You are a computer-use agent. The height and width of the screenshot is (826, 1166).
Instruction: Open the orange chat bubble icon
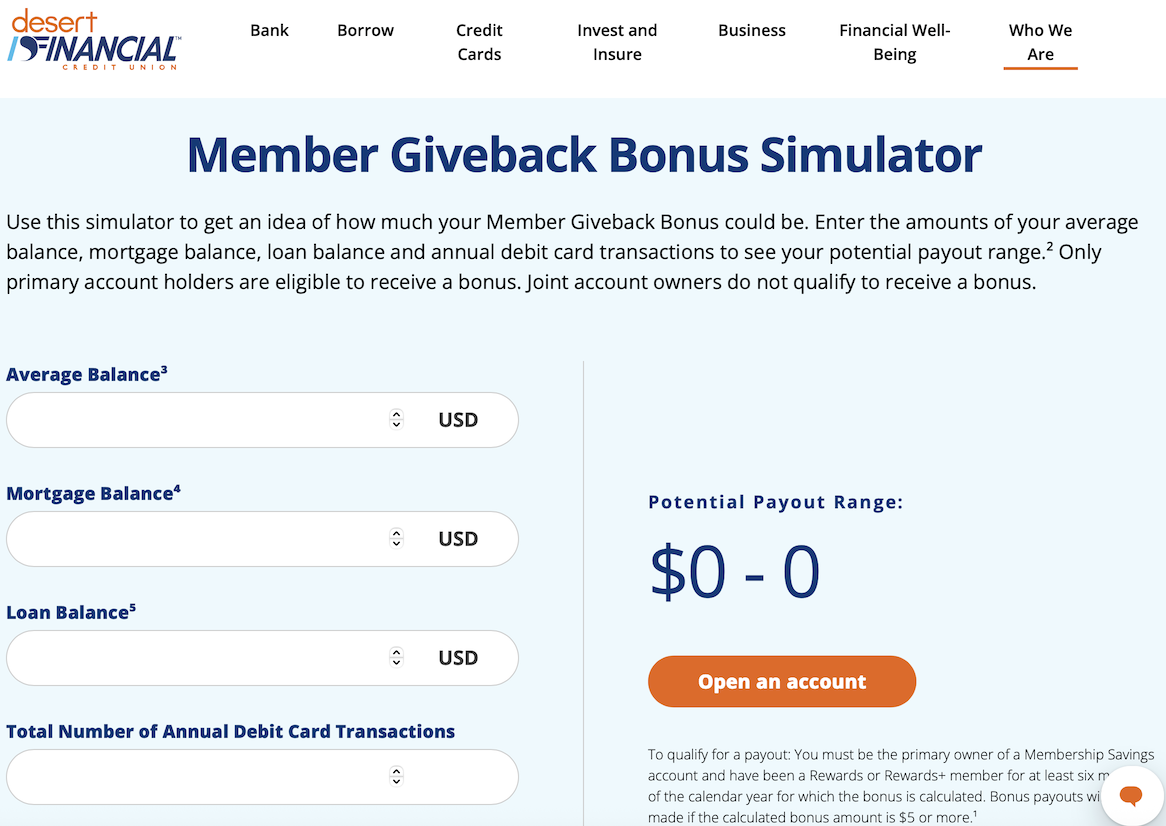pos(1131,795)
